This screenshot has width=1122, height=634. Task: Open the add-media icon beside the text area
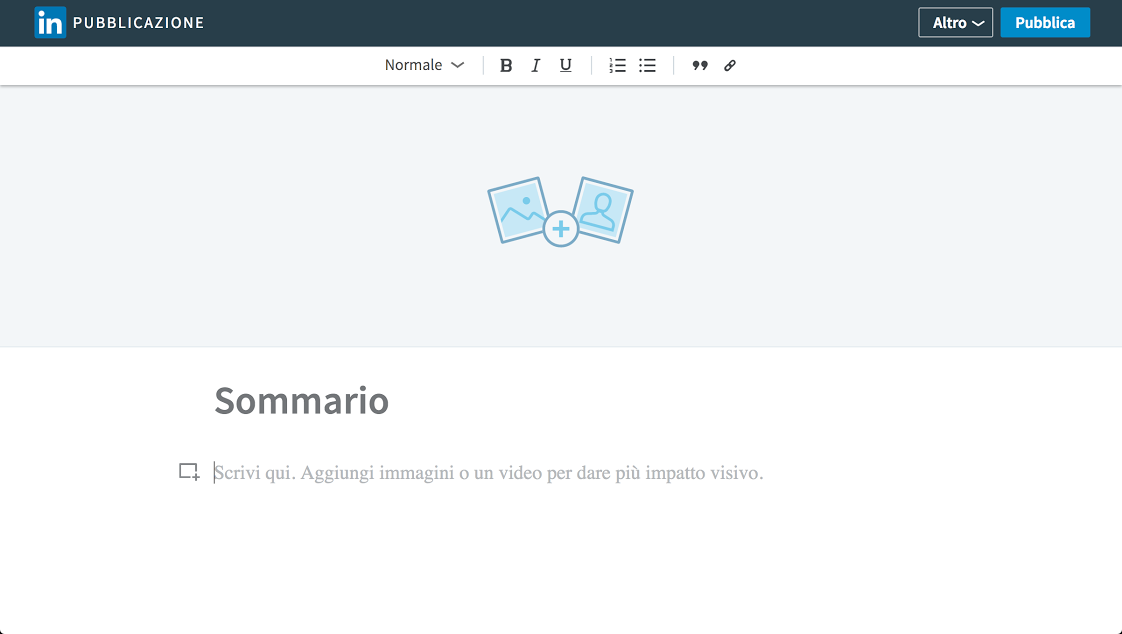coord(189,470)
